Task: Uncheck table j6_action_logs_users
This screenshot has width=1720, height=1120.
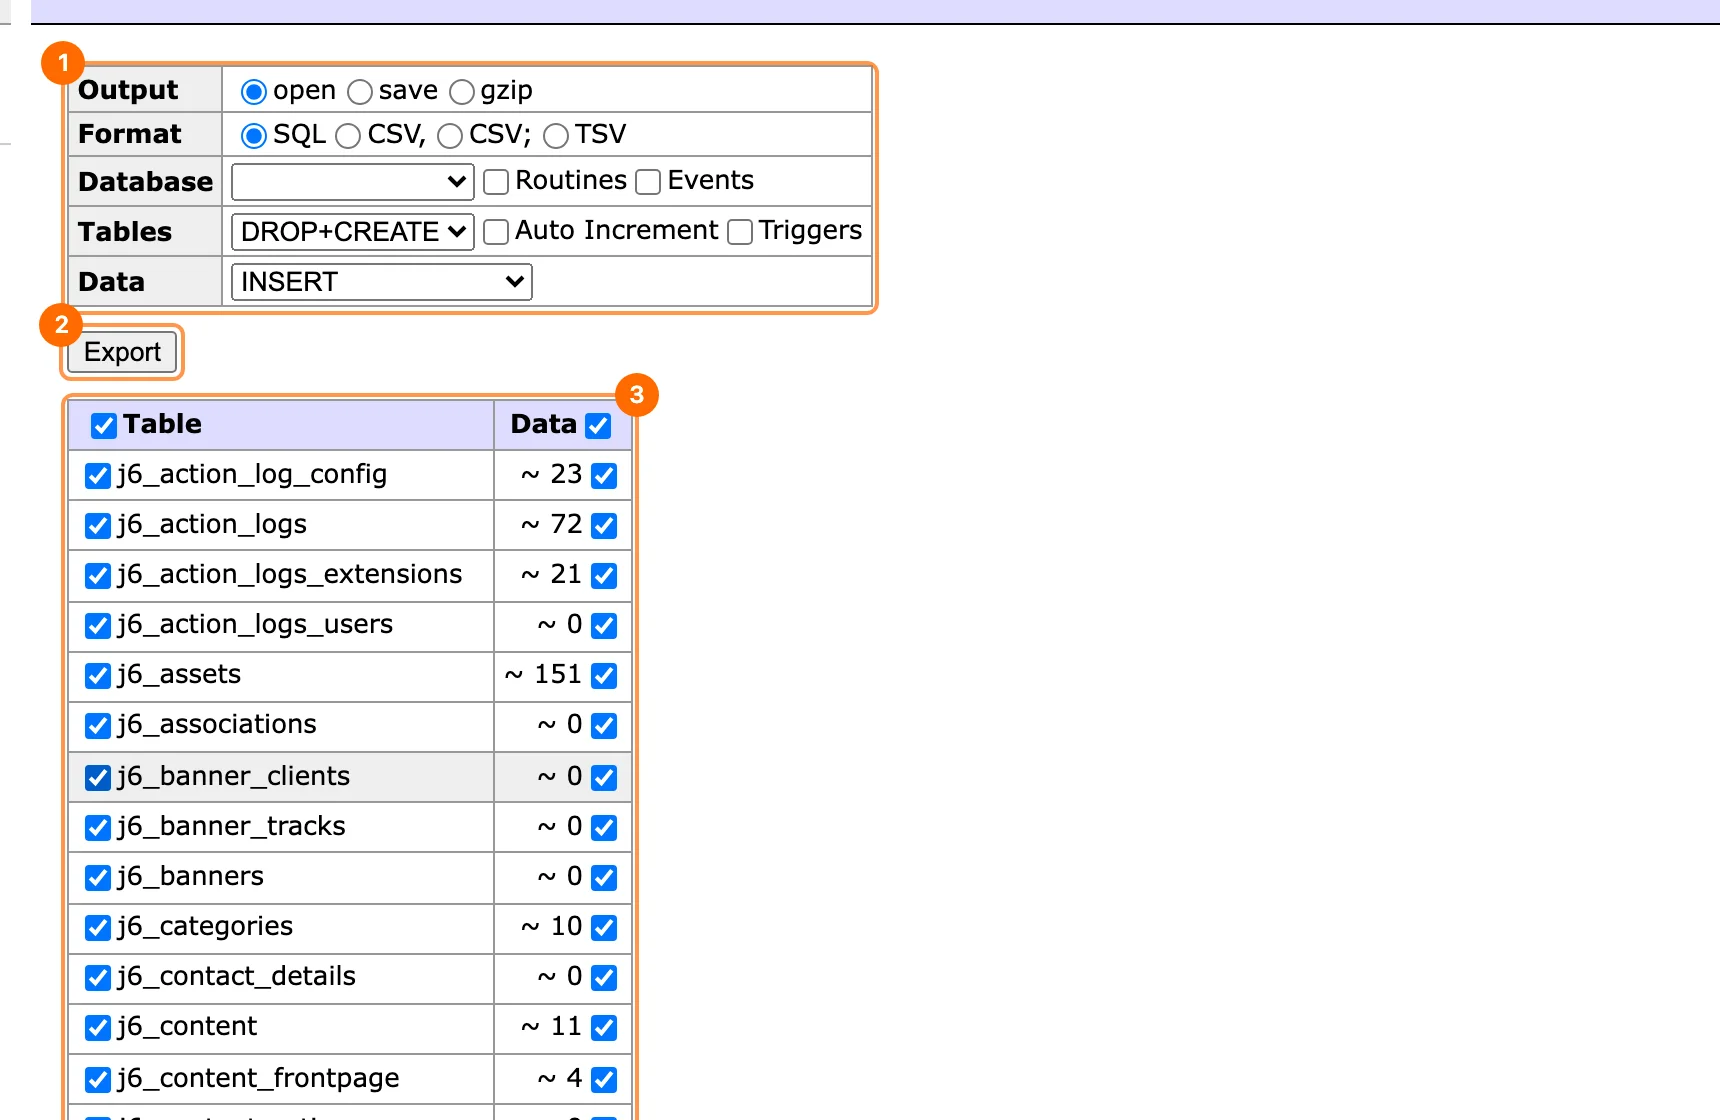Action: [x=98, y=626]
